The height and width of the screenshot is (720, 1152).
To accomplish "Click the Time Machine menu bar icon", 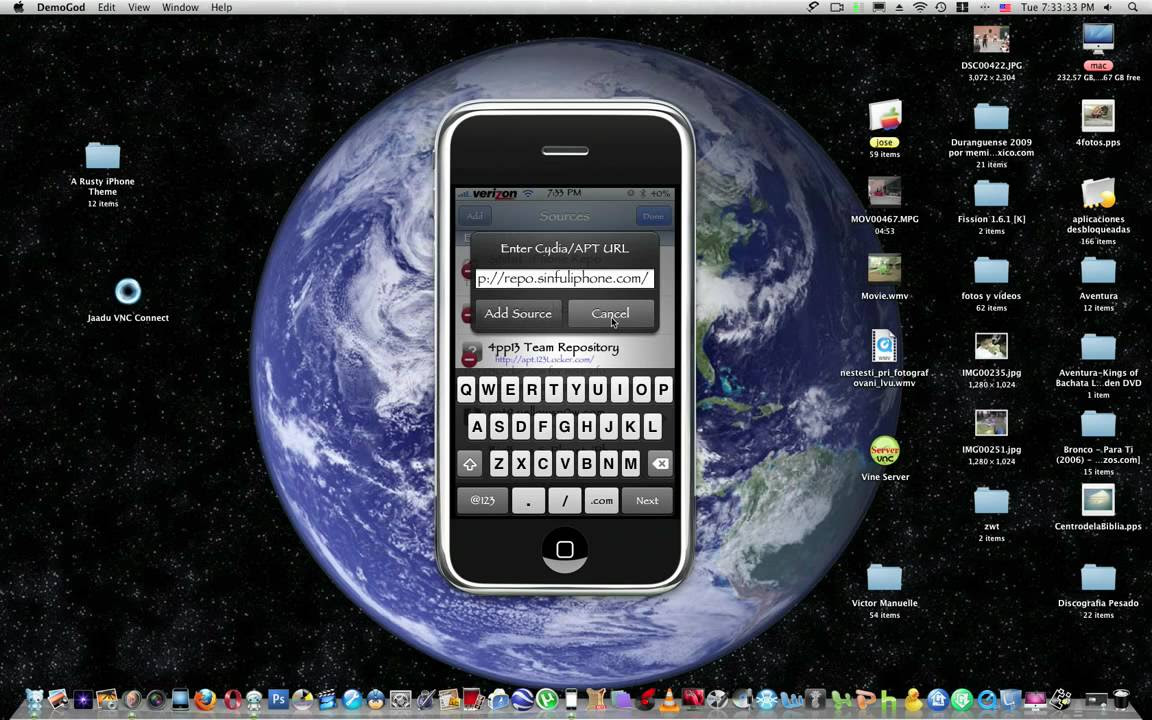I will click(x=940, y=7).
